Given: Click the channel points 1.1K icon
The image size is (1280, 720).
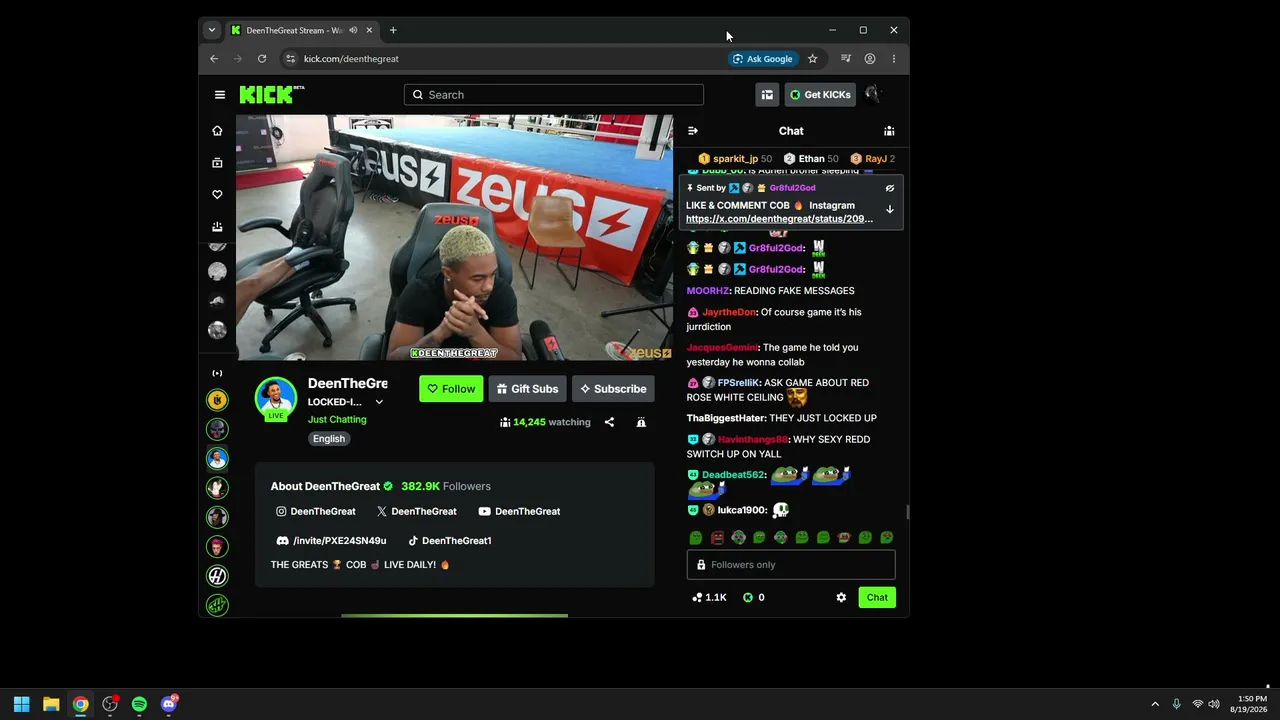Looking at the screenshot, I should click(709, 598).
